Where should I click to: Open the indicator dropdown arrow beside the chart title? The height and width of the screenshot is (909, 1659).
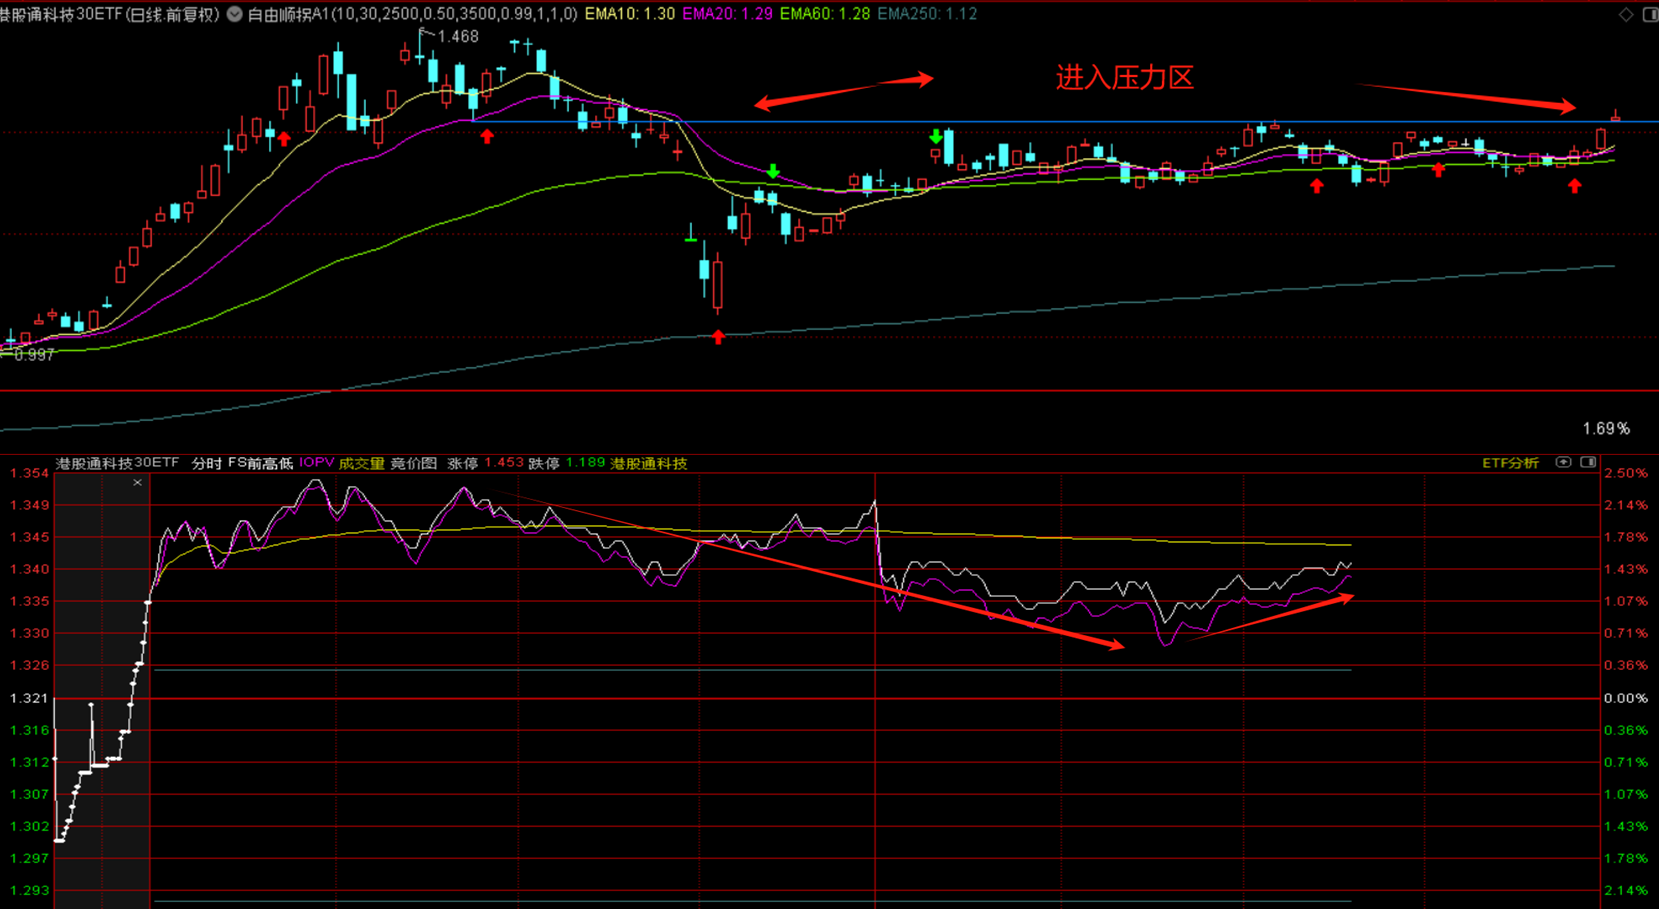pyautogui.click(x=235, y=14)
